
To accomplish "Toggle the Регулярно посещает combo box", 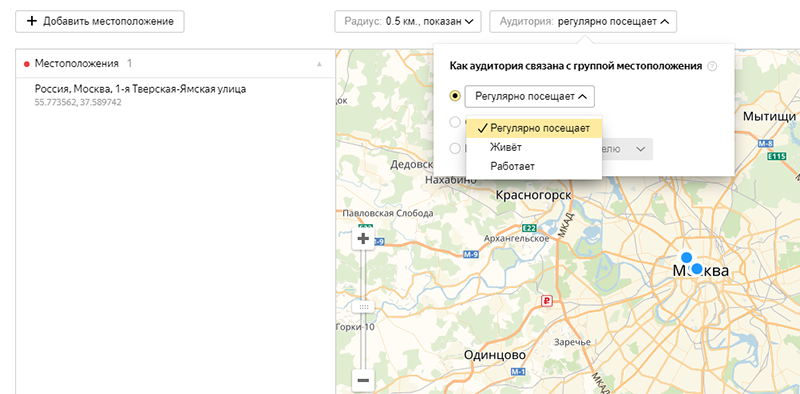I will (x=530, y=96).
